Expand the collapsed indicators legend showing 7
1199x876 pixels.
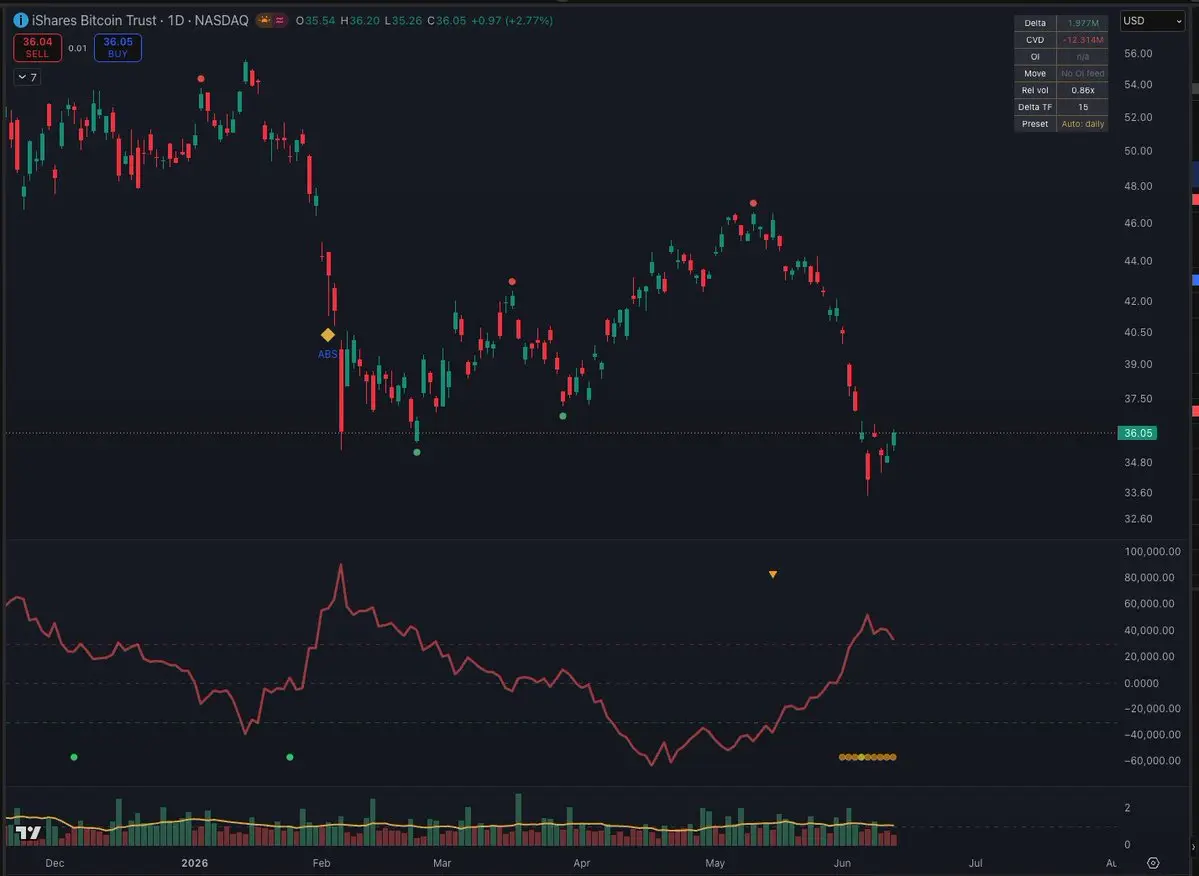coord(28,77)
